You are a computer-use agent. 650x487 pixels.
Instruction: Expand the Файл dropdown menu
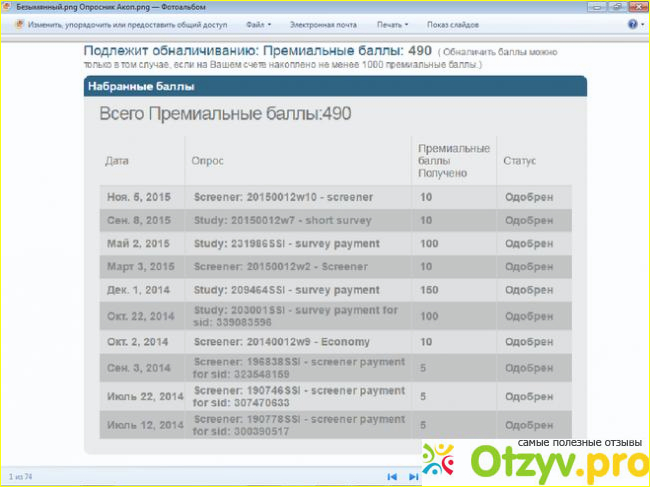[x=258, y=24]
